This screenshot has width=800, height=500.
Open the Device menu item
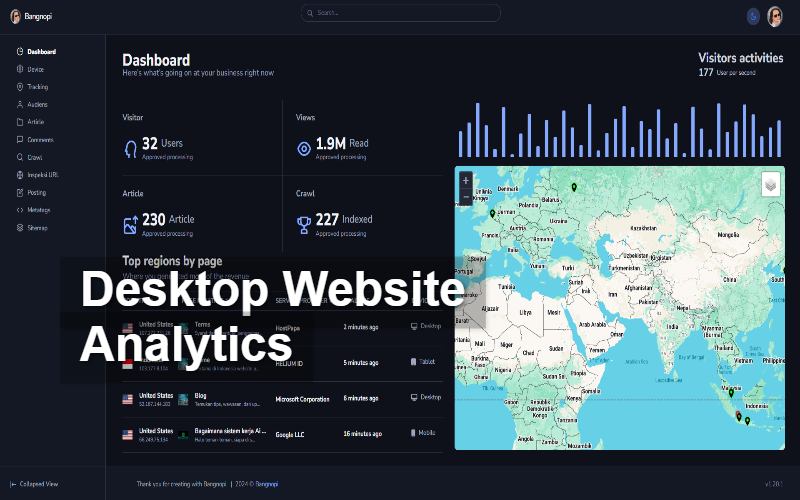point(35,69)
